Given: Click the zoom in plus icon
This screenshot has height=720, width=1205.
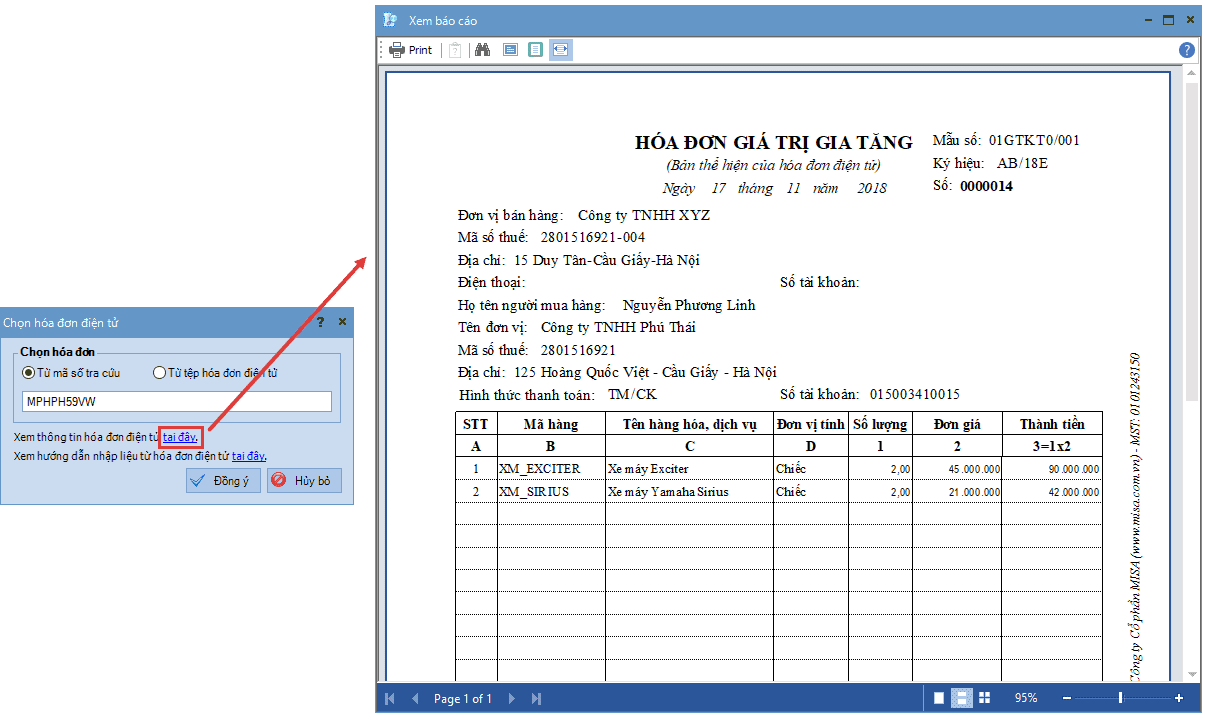Looking at the screenshot, I should coord(1179,698).
